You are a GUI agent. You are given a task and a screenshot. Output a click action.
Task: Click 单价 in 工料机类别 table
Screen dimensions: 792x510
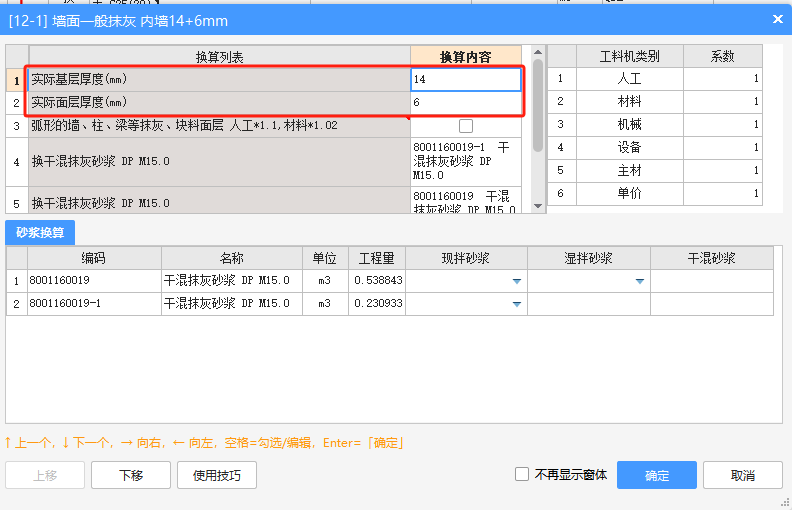click(629, 193)
